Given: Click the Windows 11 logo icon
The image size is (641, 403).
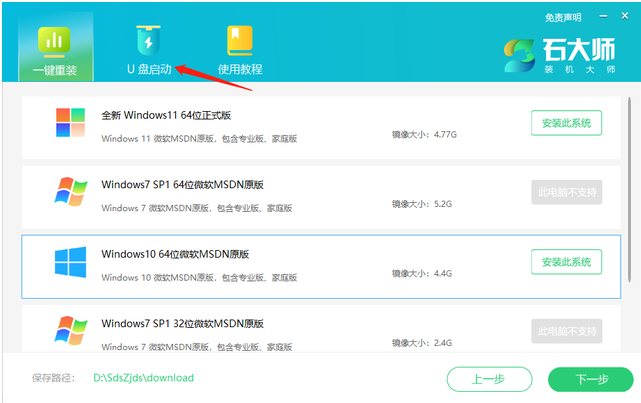Looking at the screenshot, I should point(70,122).
